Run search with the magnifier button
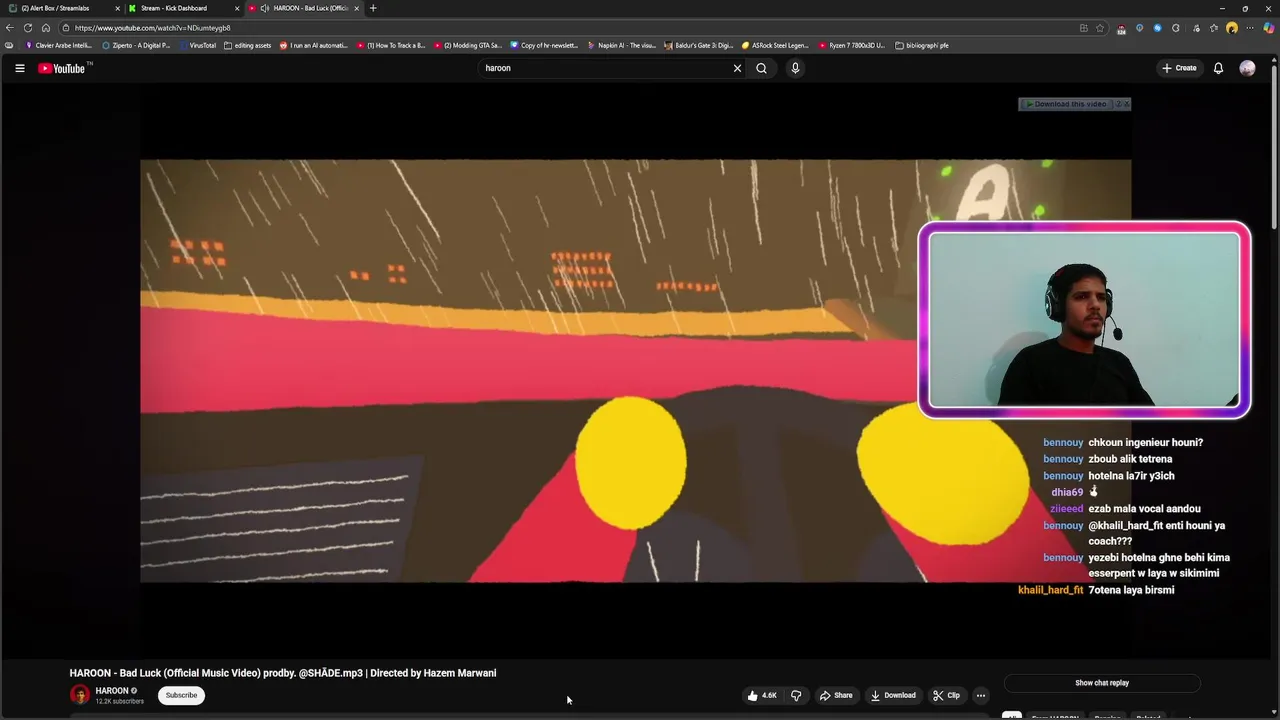The width and height of the screenshot is (1280, 720). point(761,68)
